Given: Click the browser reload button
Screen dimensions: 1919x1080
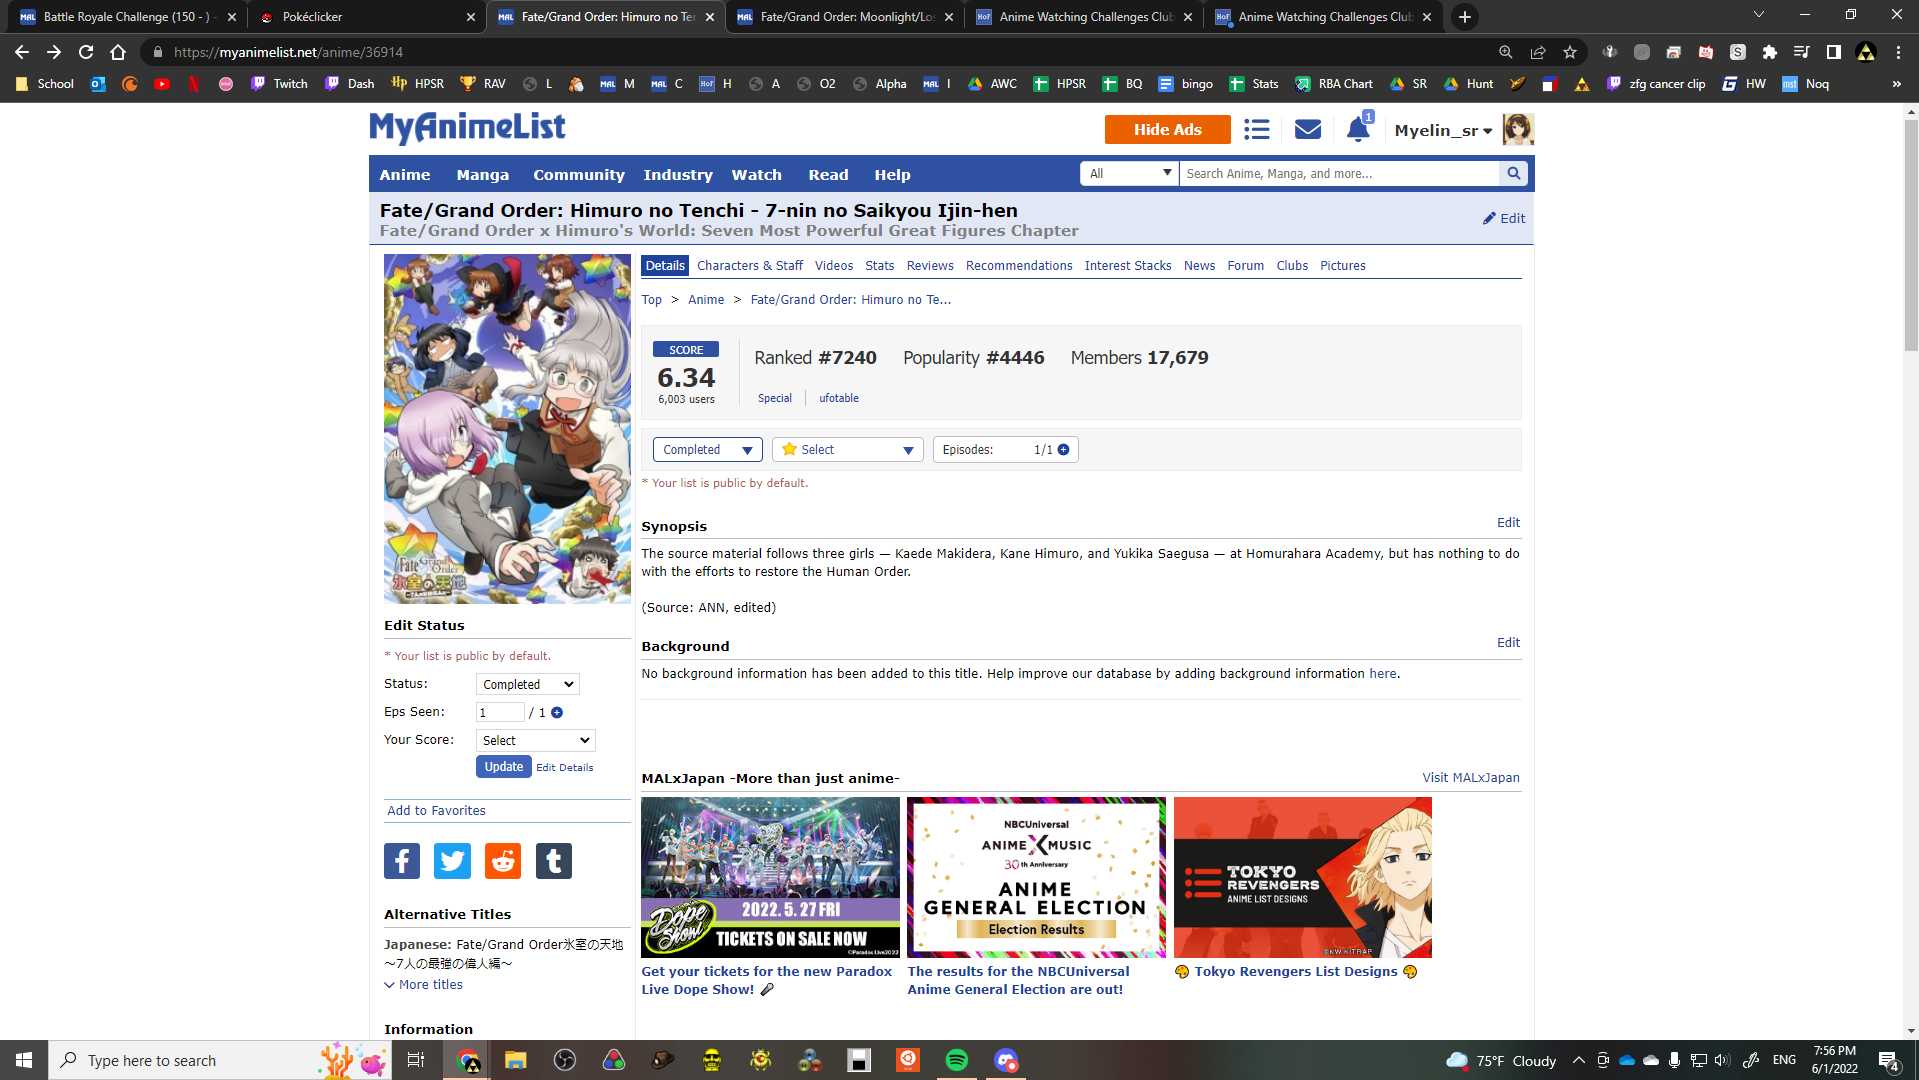Looking at the screenshot, I should [x=86, y=52].
